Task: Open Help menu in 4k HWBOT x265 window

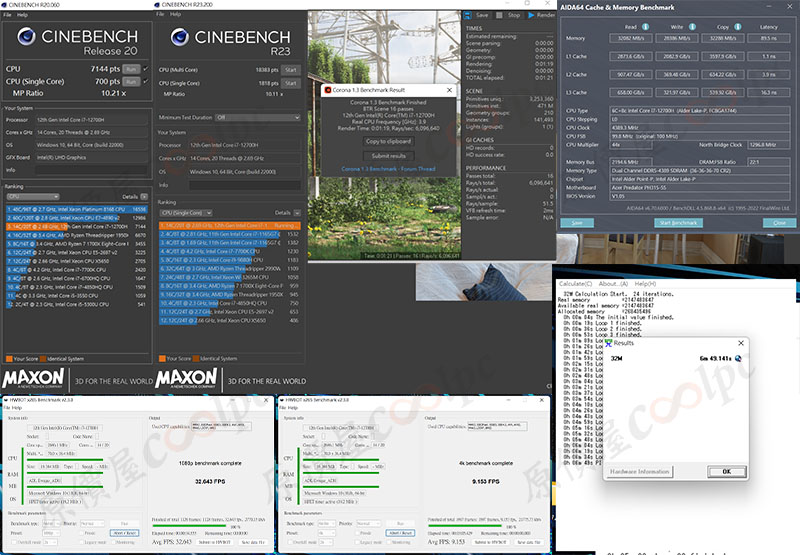Action: (293, 408)
